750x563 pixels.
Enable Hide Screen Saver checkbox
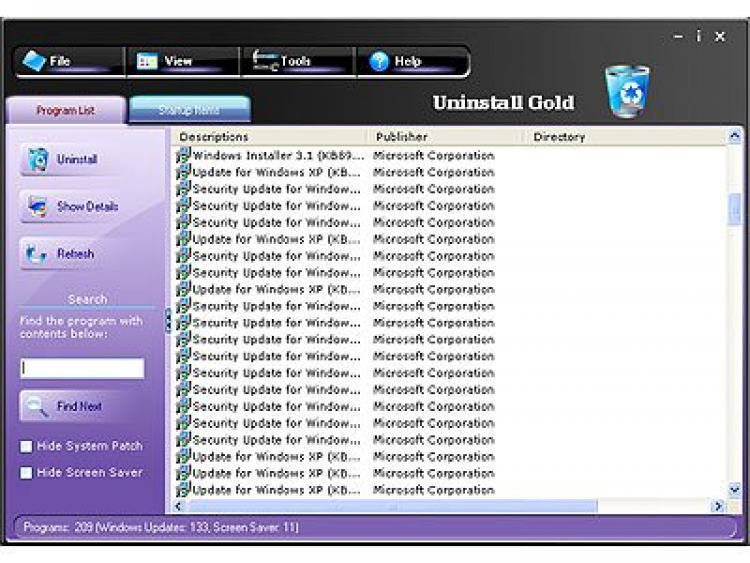click(x=26, y=473)
